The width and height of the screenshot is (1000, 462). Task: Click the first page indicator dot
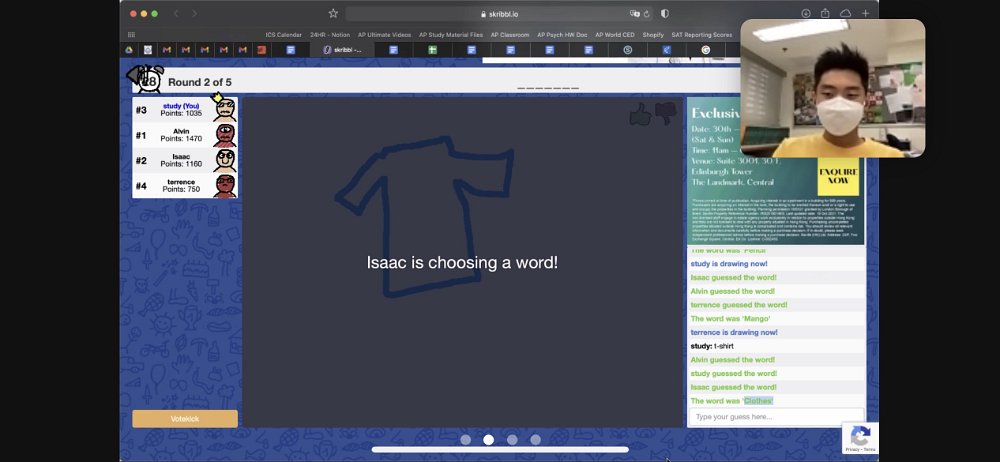point(466,440)
